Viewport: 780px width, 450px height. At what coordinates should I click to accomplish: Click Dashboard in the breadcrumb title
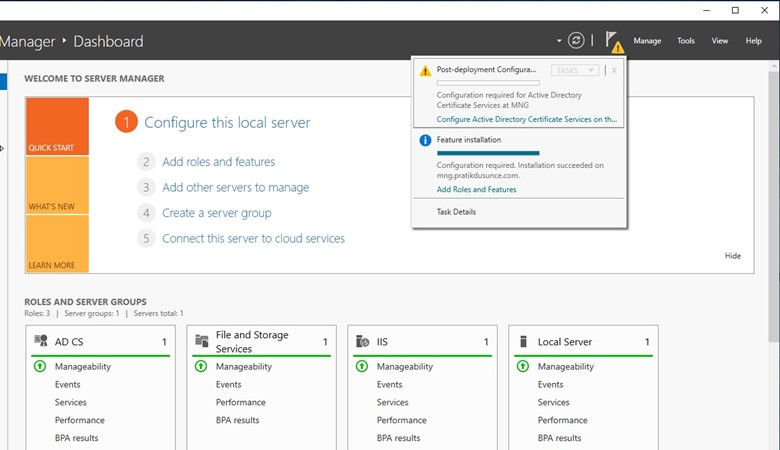coord(108,41)
